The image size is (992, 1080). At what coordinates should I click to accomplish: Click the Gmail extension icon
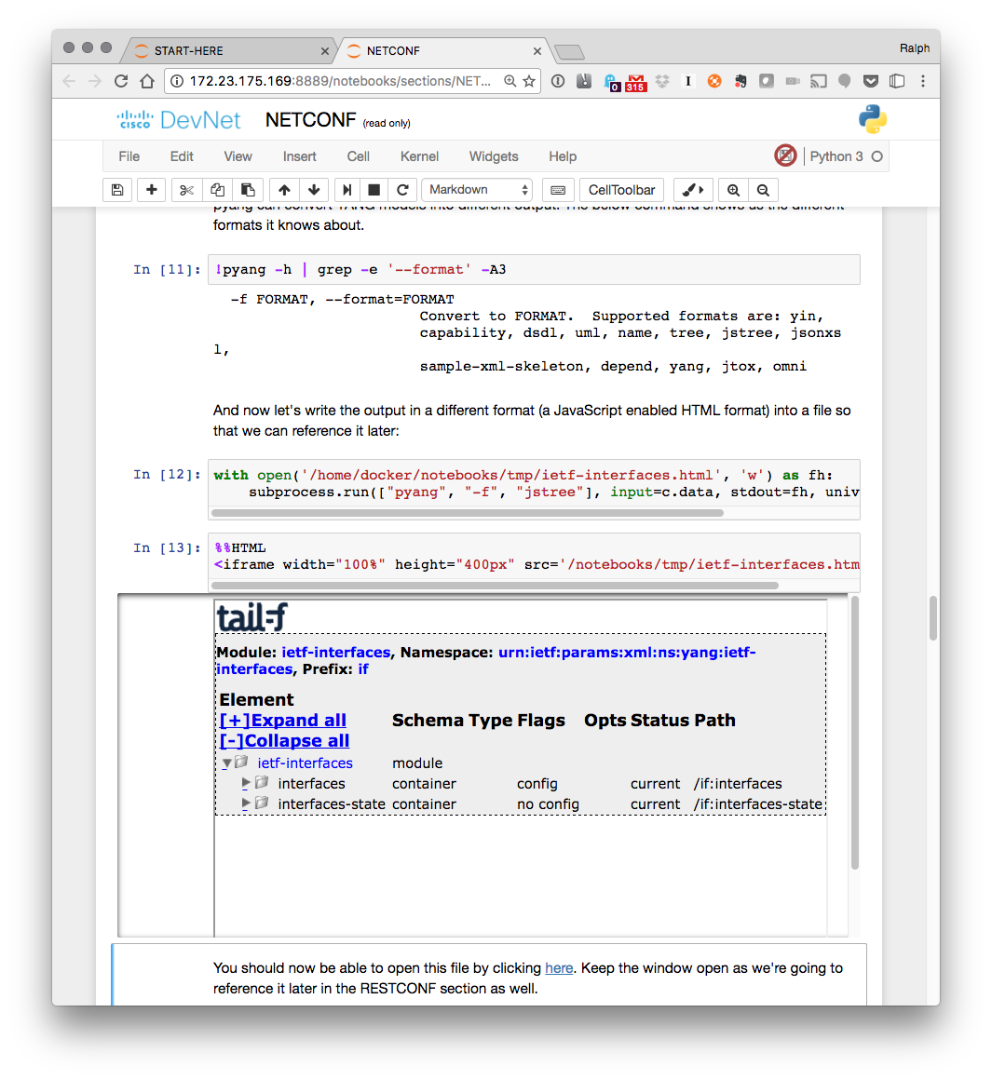pos(636,83)
